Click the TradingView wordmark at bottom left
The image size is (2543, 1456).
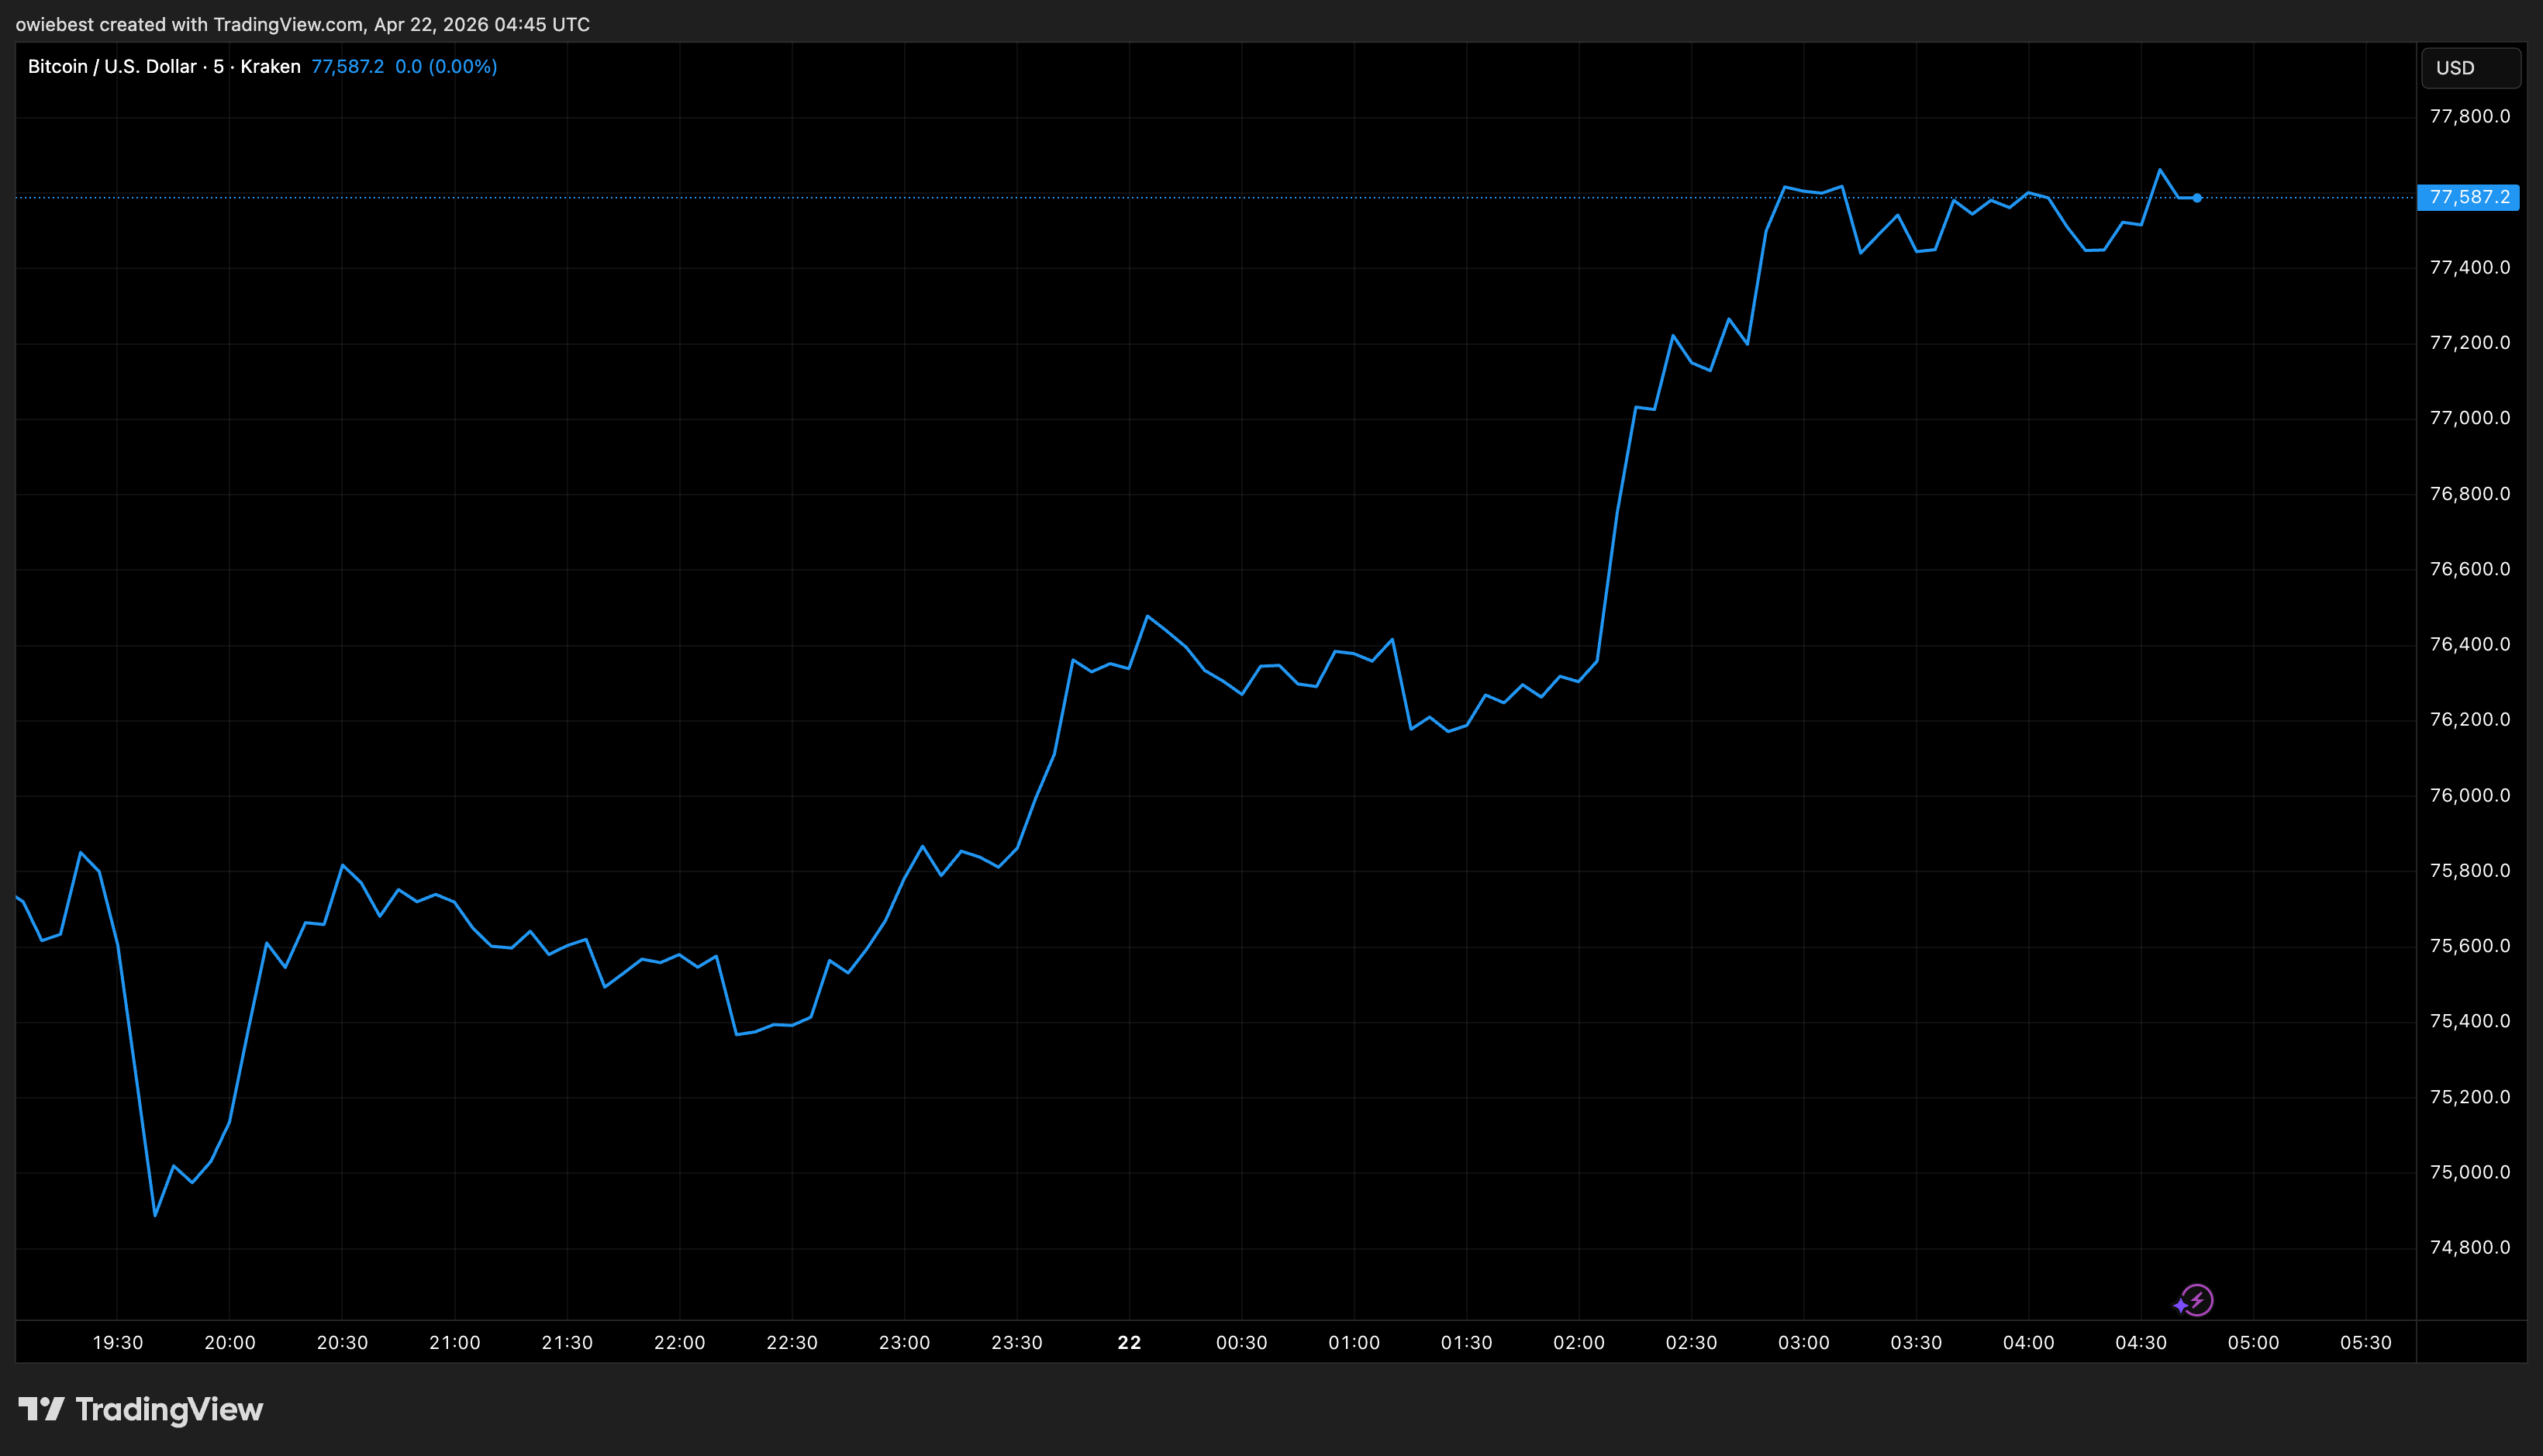point(168,1410)
